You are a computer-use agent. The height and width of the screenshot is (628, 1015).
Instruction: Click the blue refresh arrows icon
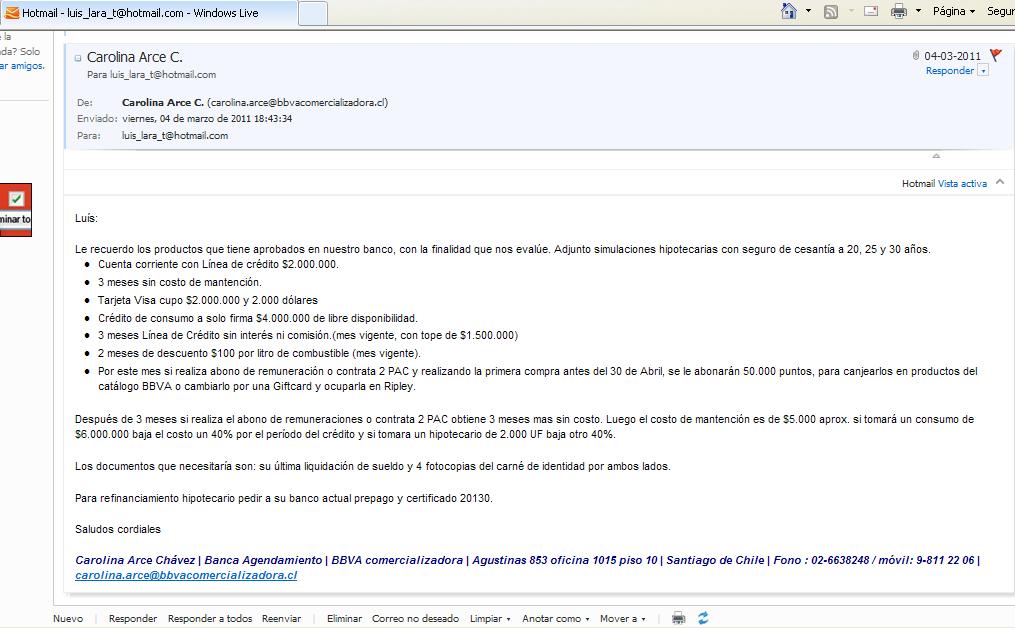(703, 618)
